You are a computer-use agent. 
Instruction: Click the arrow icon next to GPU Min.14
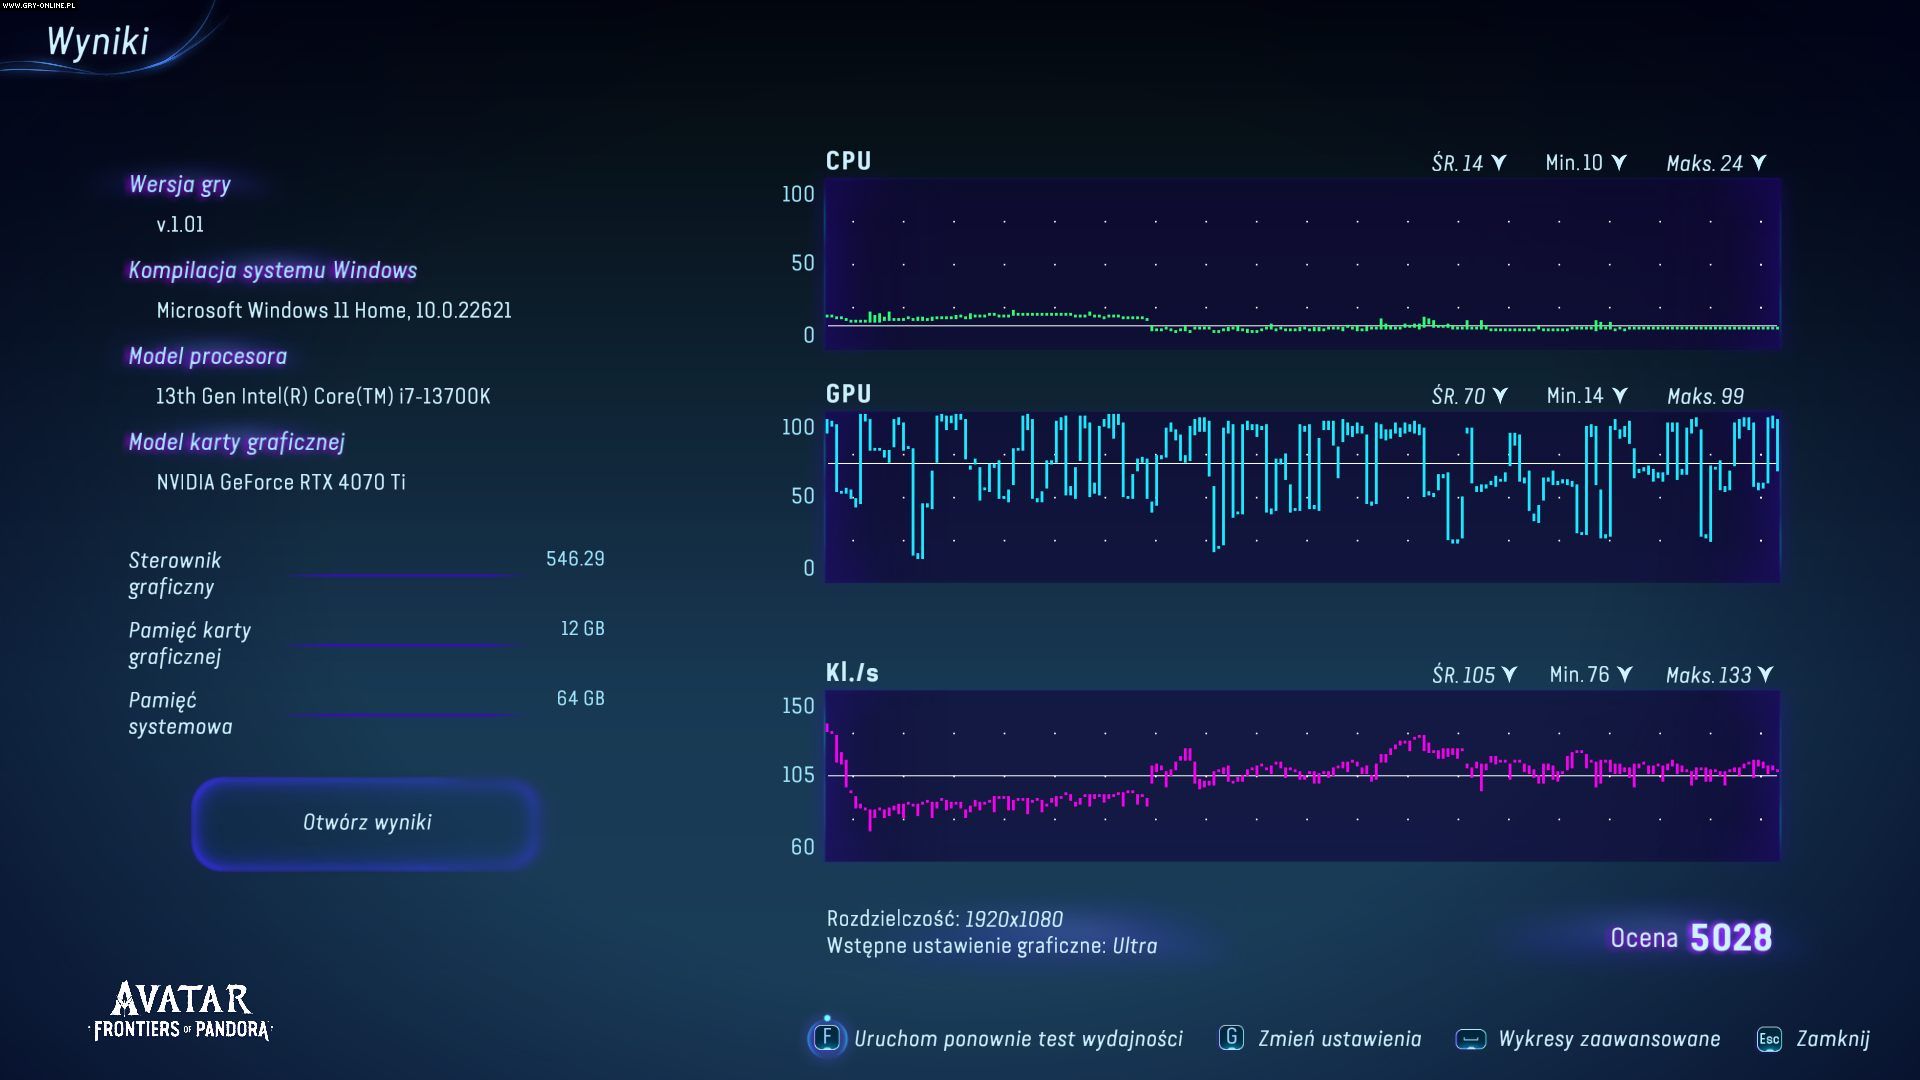click(x=1620, y=395)
